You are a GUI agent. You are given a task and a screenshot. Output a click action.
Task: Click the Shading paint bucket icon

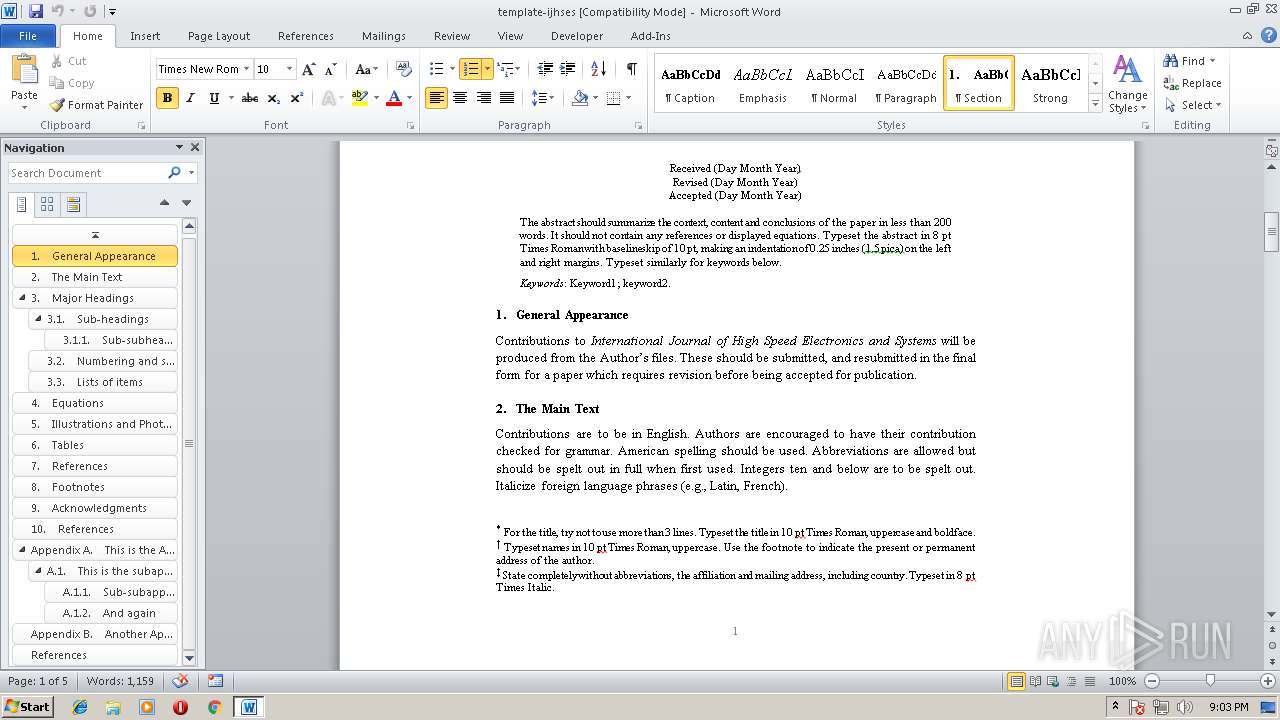(x=580, y=98)
